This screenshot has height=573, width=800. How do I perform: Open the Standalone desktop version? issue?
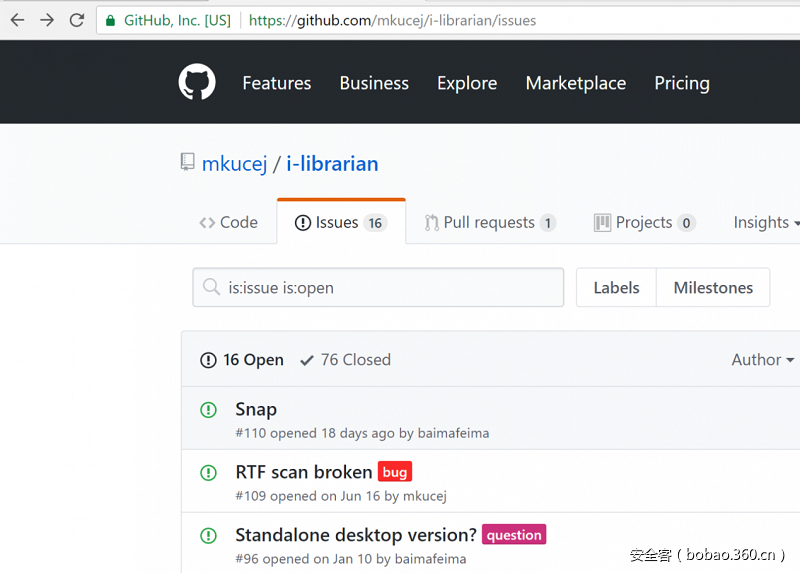[x=356, y=535]
